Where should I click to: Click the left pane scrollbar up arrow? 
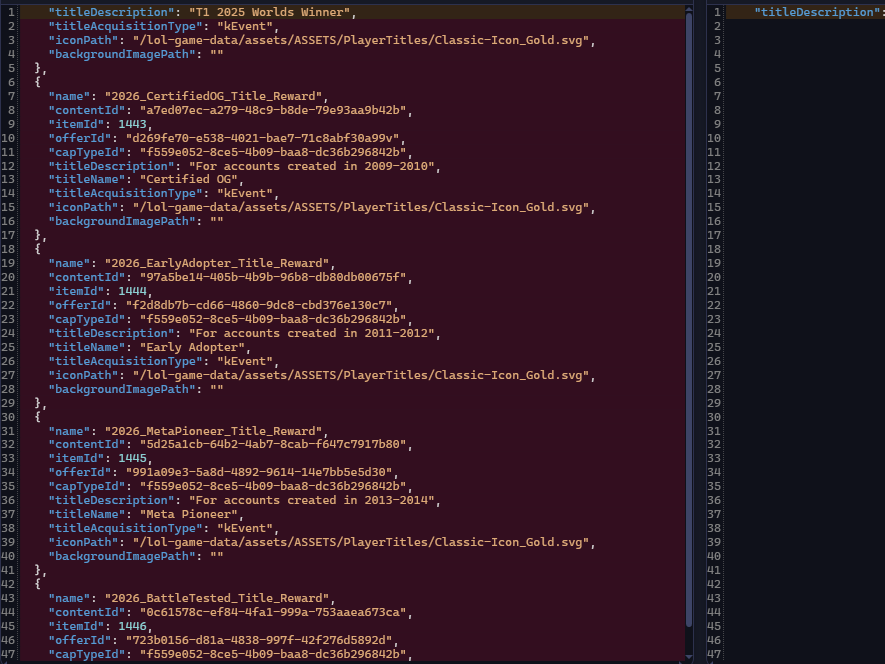pyautogui.click(x=689, y=8)
